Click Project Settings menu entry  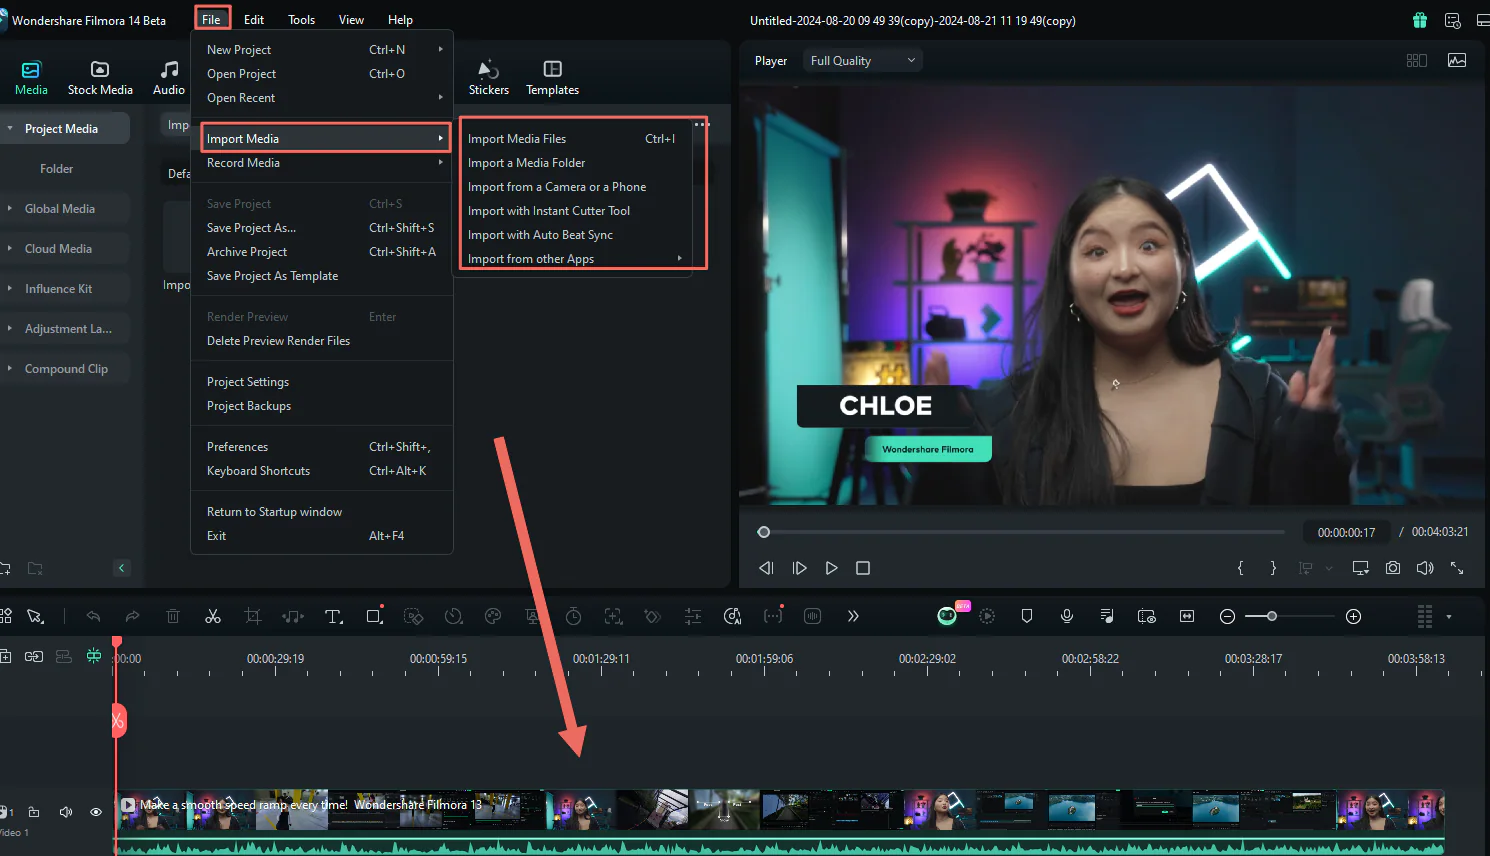pyautogui.click(x=322, y=382)
